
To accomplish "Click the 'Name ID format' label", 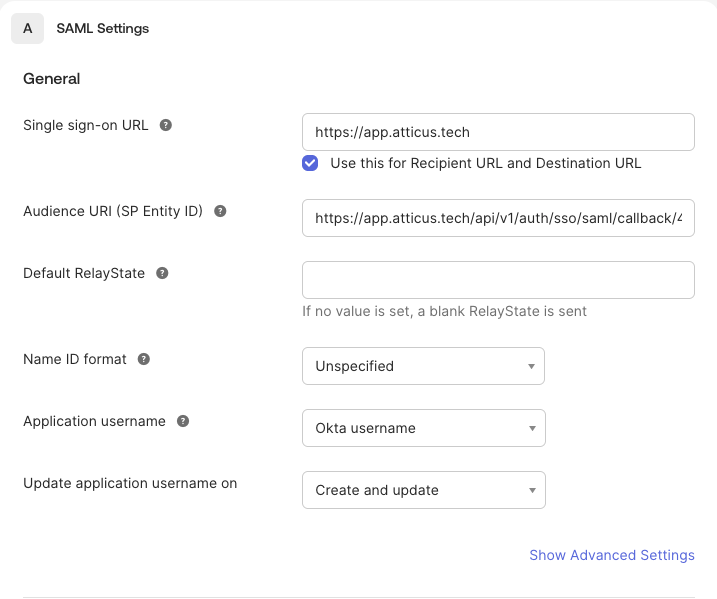I will (75, 359).
